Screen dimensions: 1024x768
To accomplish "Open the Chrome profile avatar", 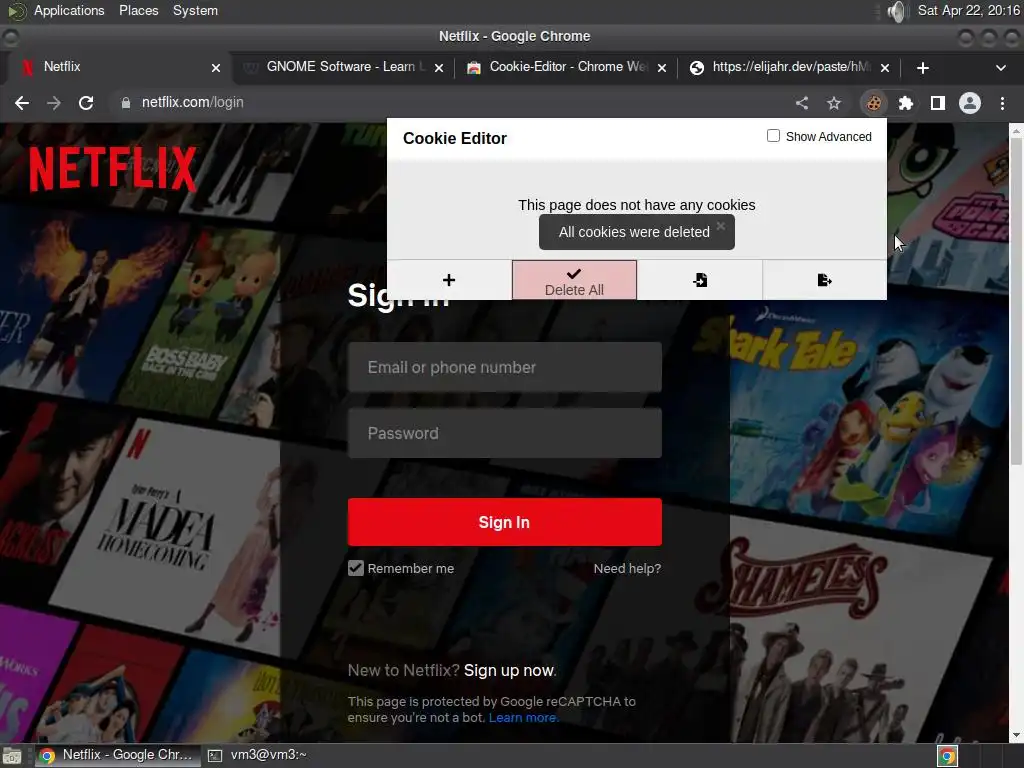I will click(970, 103).
